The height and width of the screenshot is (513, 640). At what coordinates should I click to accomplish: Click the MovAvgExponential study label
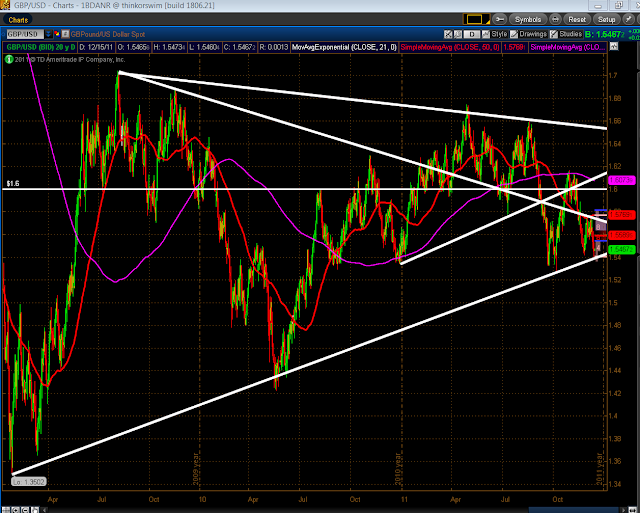tap(318, 46)
